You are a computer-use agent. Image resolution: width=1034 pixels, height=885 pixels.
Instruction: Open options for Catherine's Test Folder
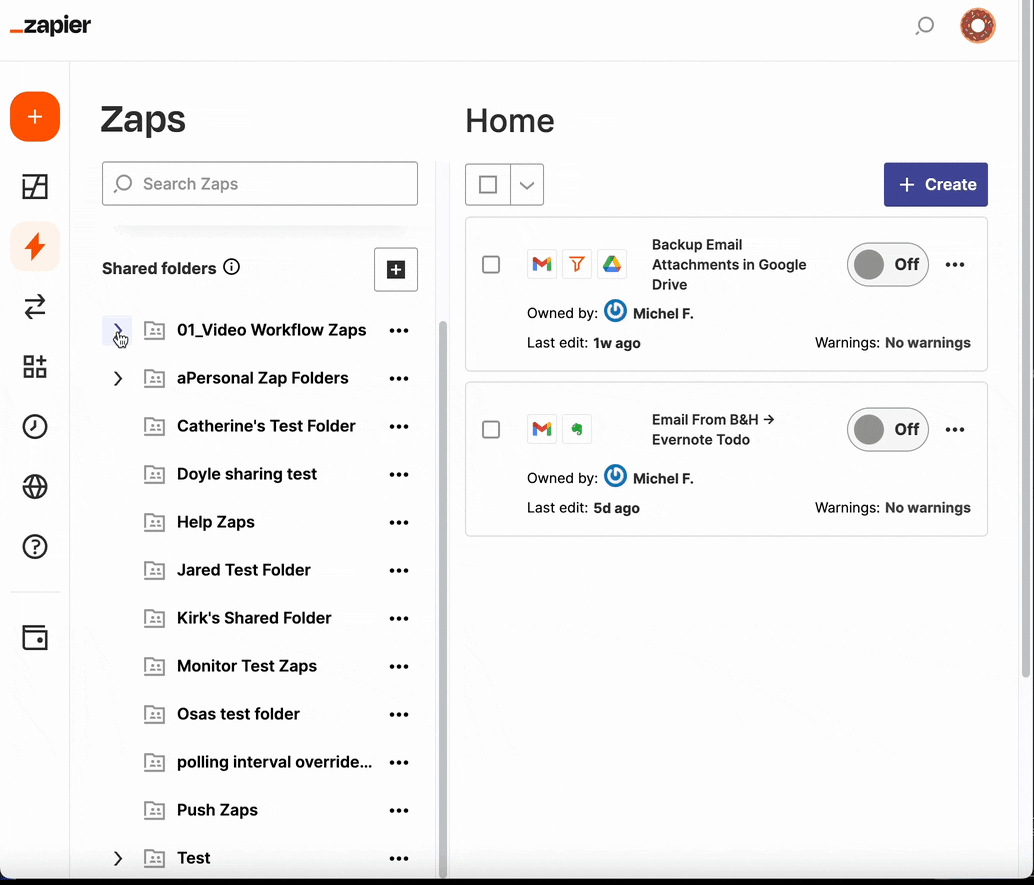click(x=399, y=427)
